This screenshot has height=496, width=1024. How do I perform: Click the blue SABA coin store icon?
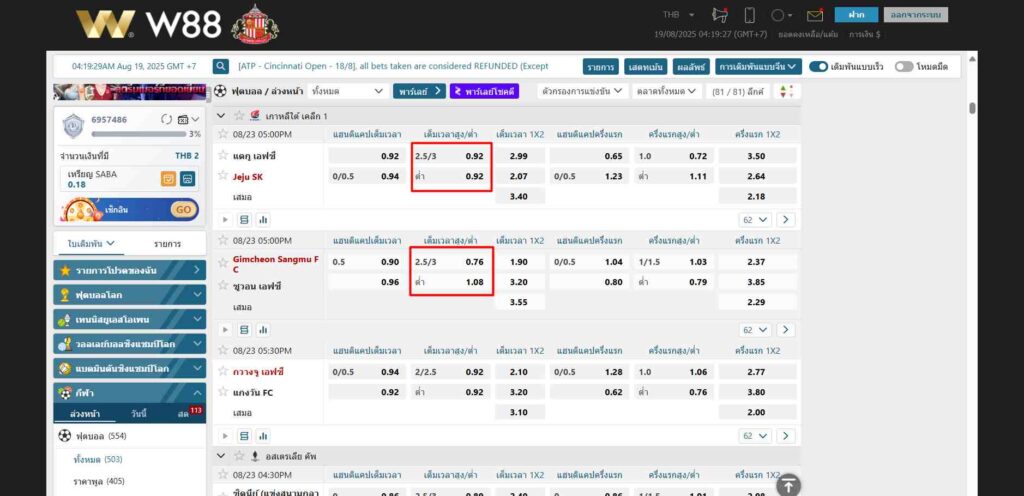[x=187, y=178]
